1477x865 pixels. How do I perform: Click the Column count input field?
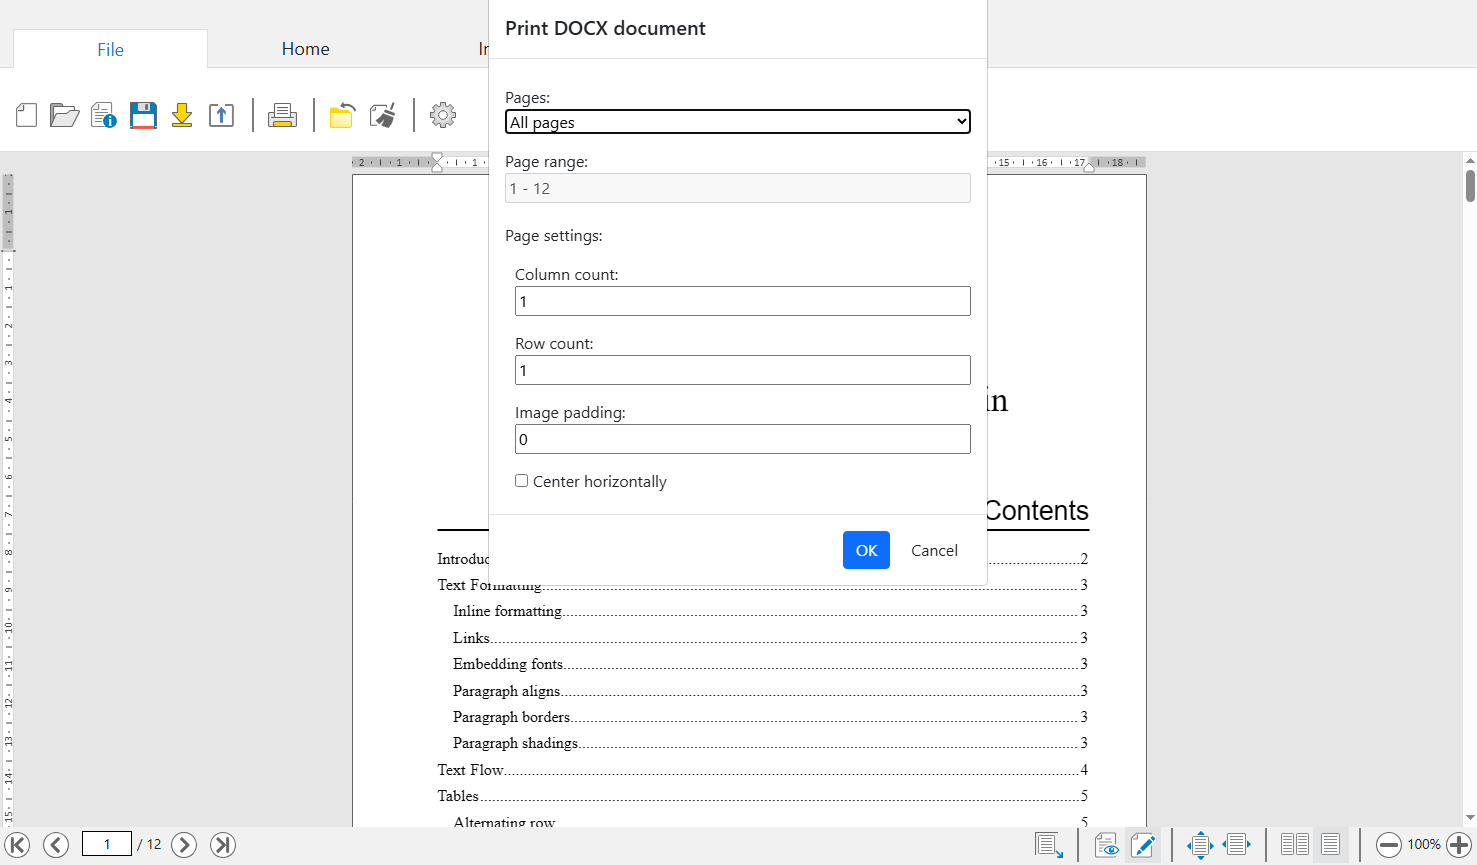click(x=742, y=301)
